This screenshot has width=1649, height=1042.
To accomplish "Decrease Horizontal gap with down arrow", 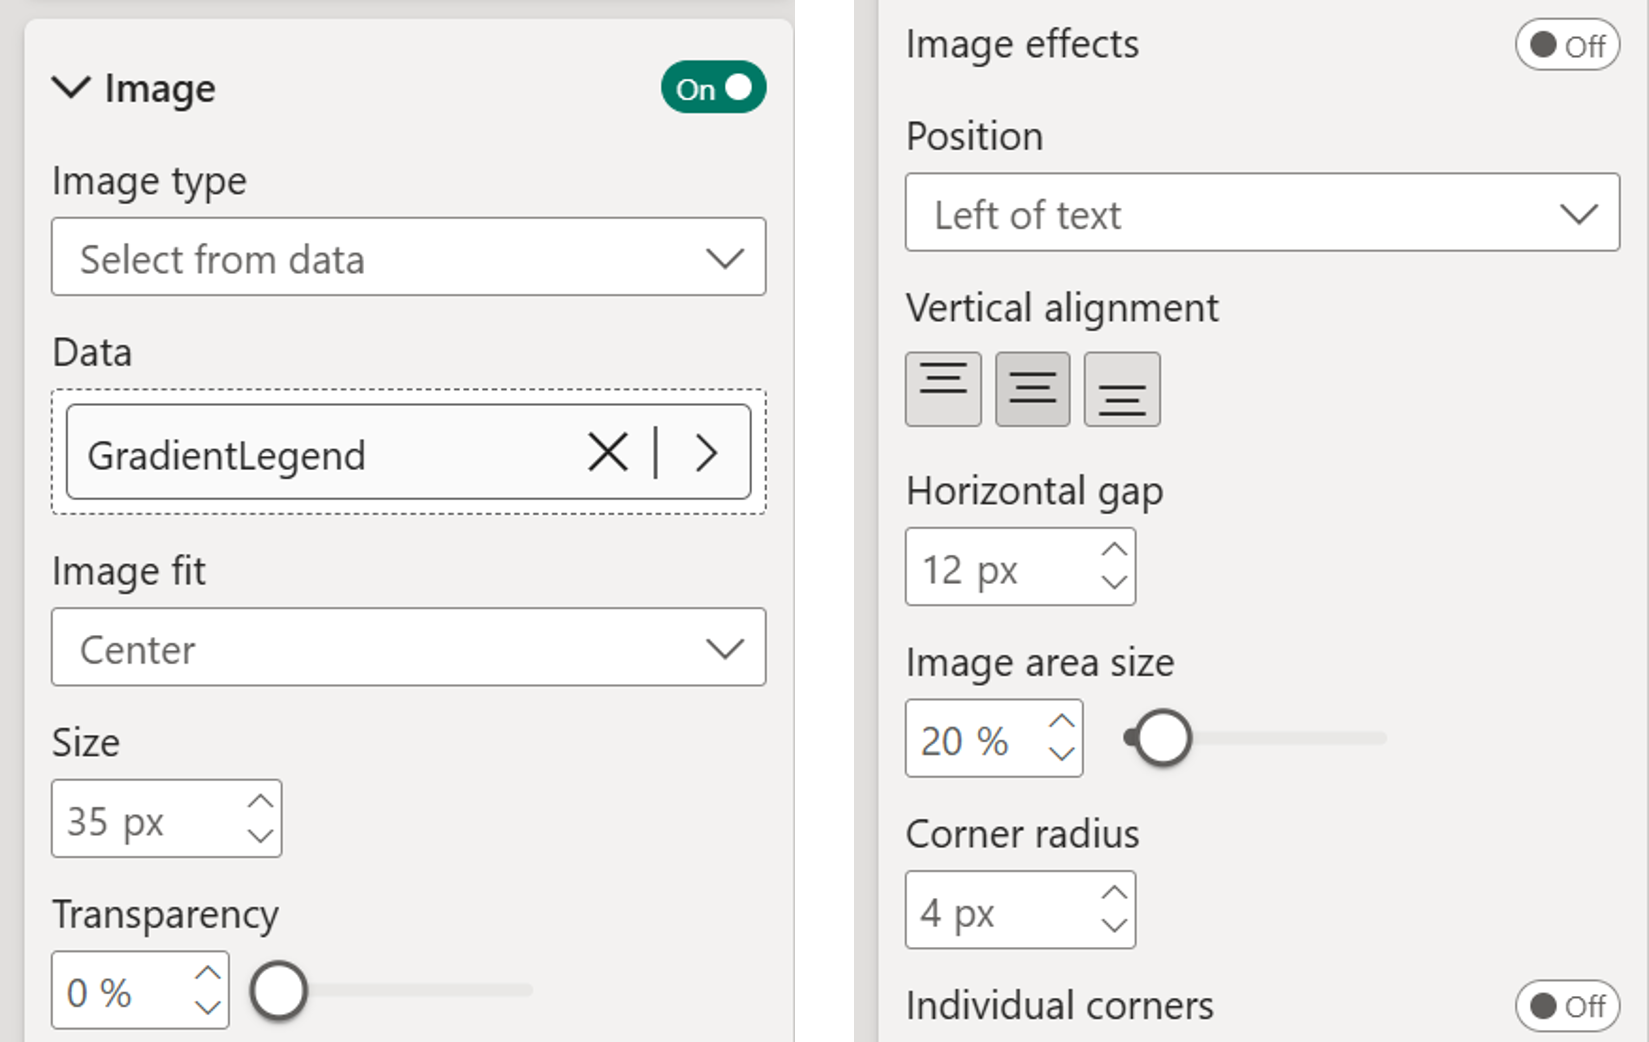I will click(x=1114, y=583).
